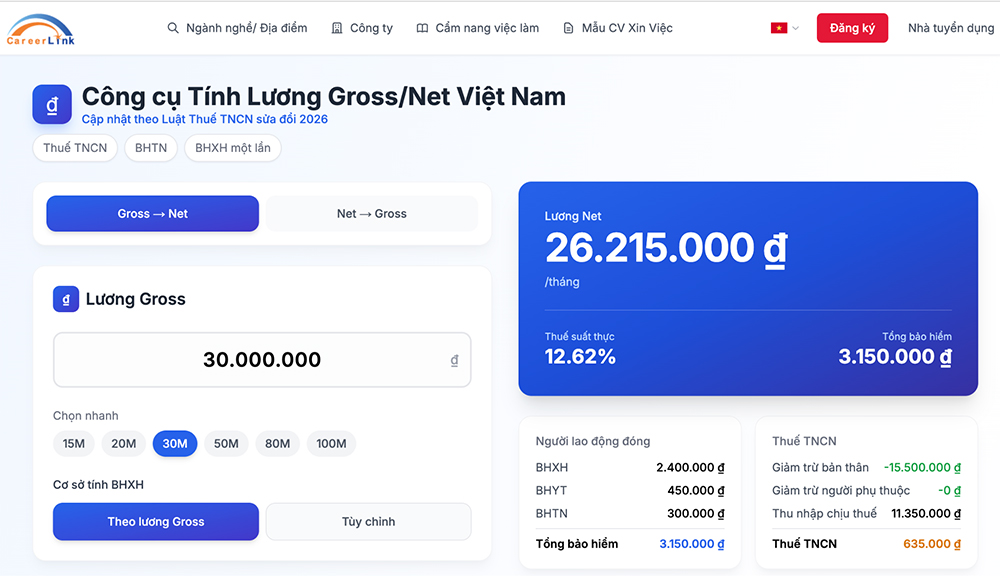Image resolution: width=1000 pixels, height=576 pixels.
Task: Click the đồng icon next to Lương Gross
Action: (x=66, y=299)
